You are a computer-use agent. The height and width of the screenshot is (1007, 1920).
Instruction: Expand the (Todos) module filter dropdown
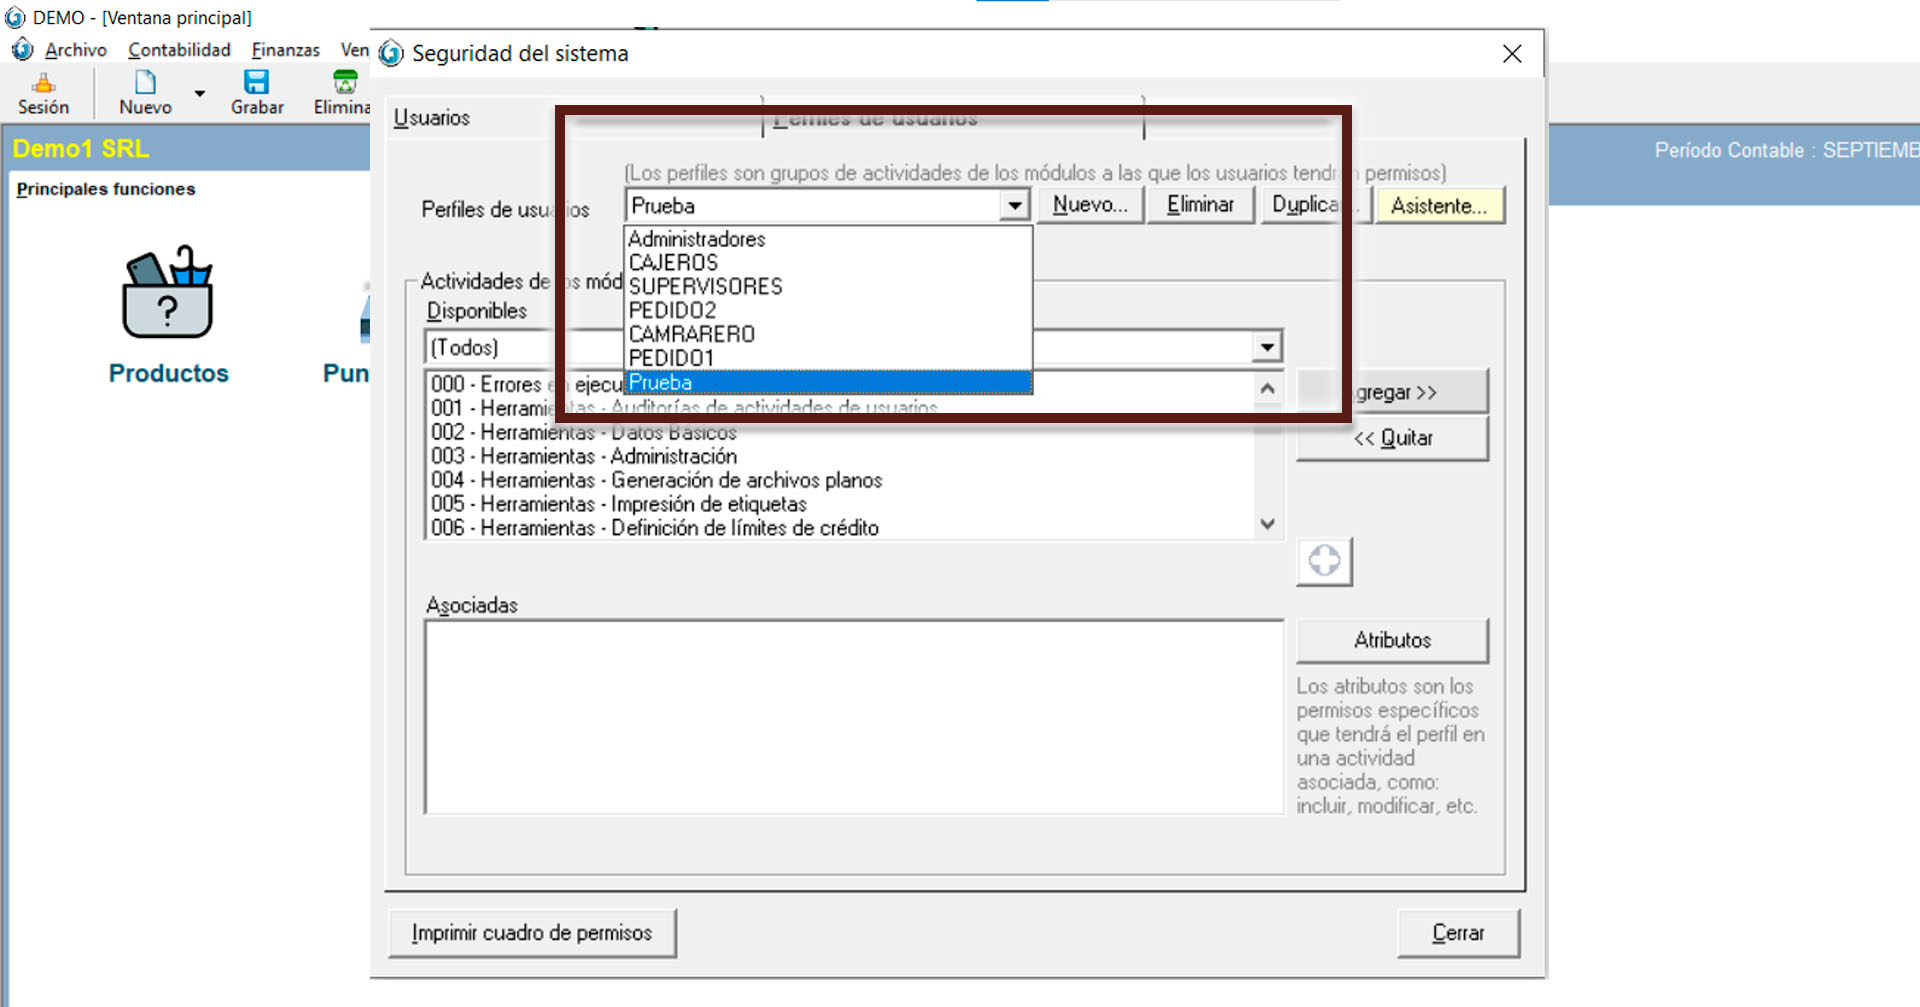pyautogui.click(x=1267, y=347)
